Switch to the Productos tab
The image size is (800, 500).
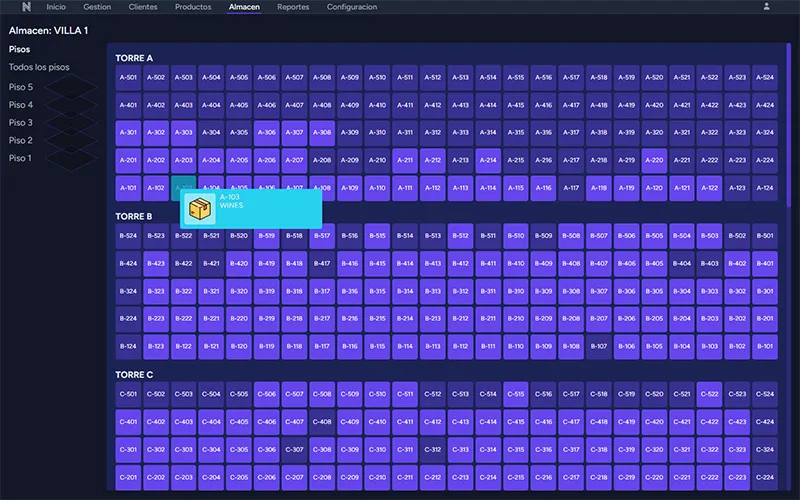tap(193, 7)
